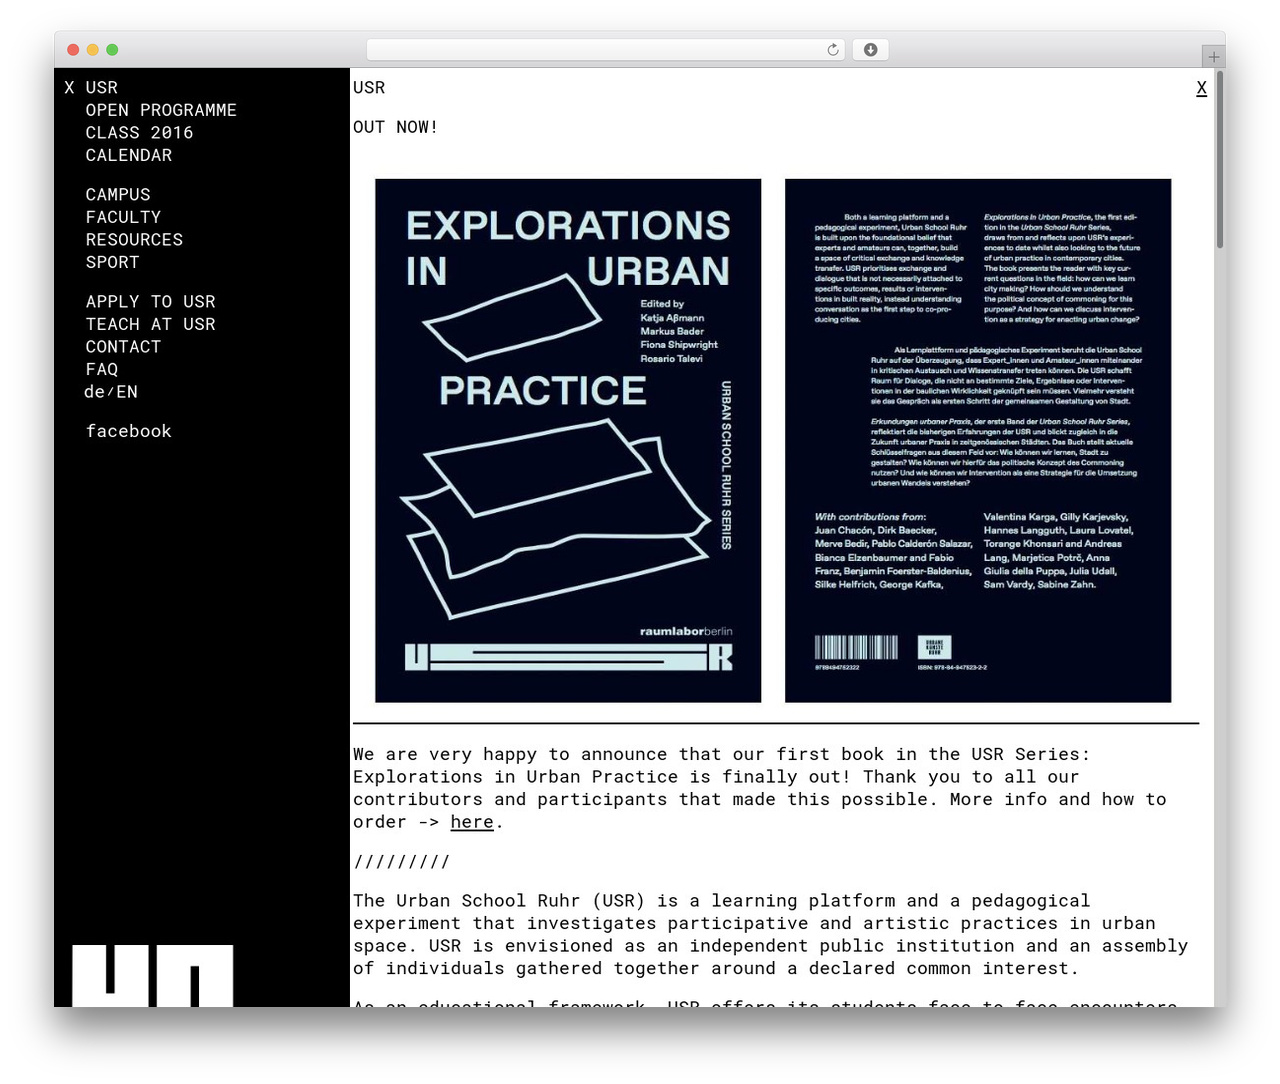This screenshot has height=1084, width=1280.
Task: Open the USR menu item
Action: (x=102, y=88)
